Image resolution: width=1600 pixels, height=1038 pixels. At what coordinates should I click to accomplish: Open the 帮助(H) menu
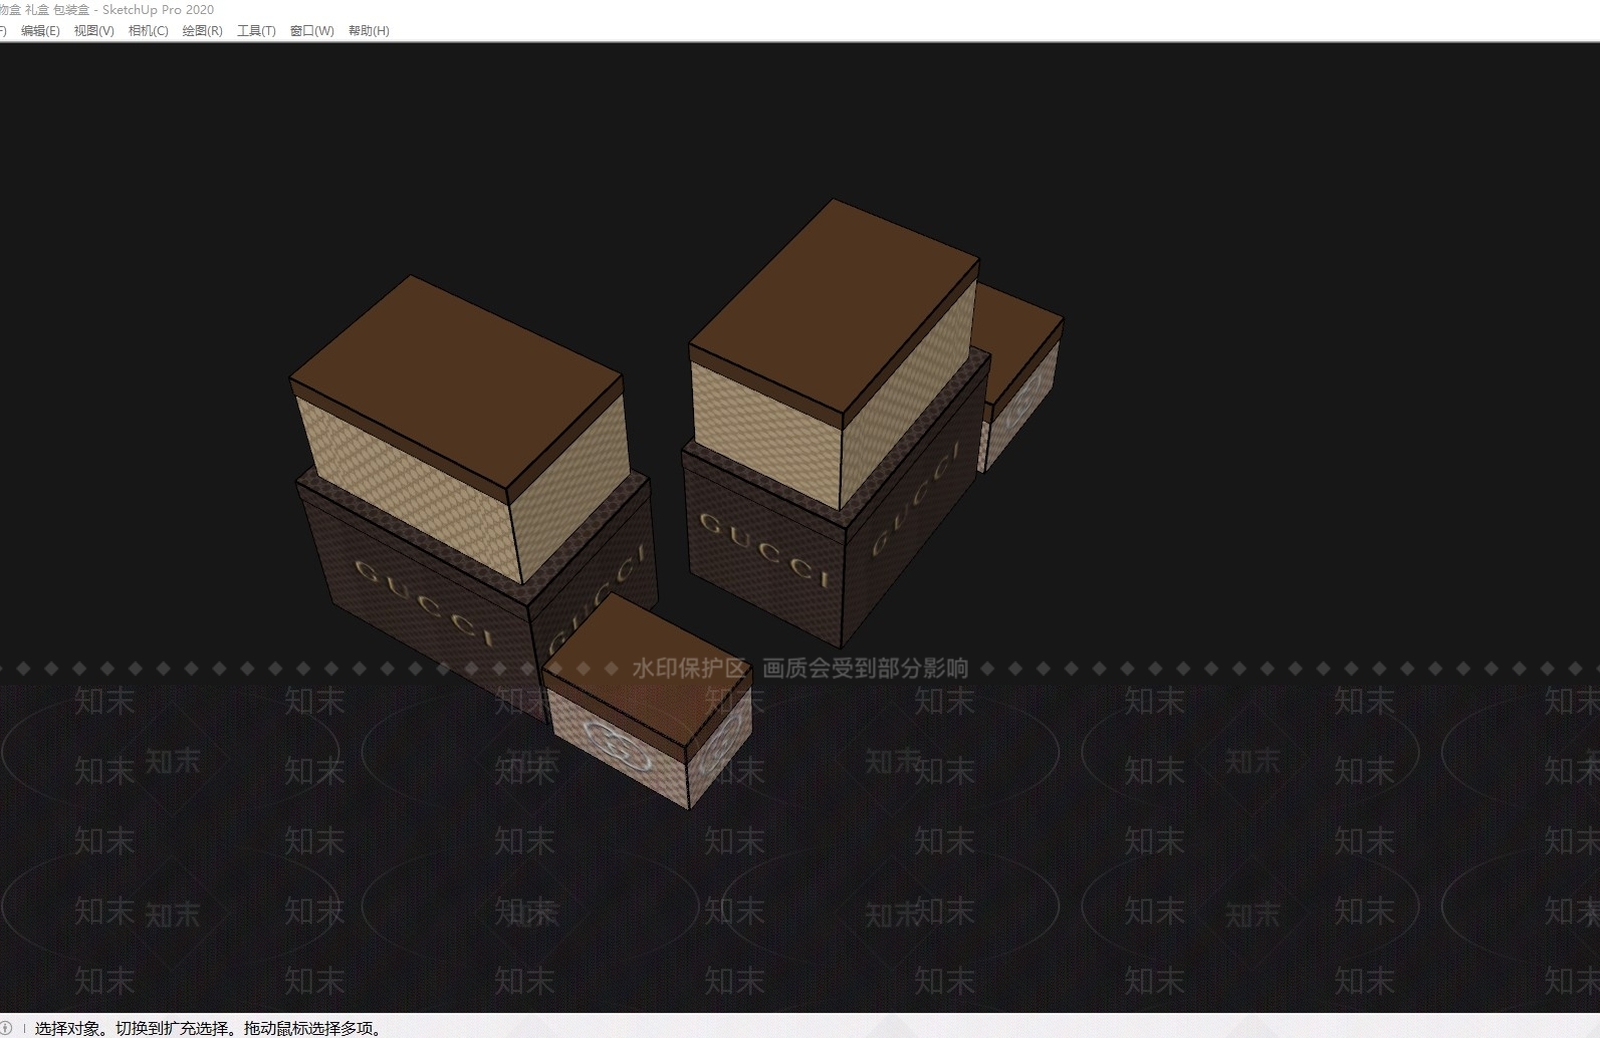[368, 31]
